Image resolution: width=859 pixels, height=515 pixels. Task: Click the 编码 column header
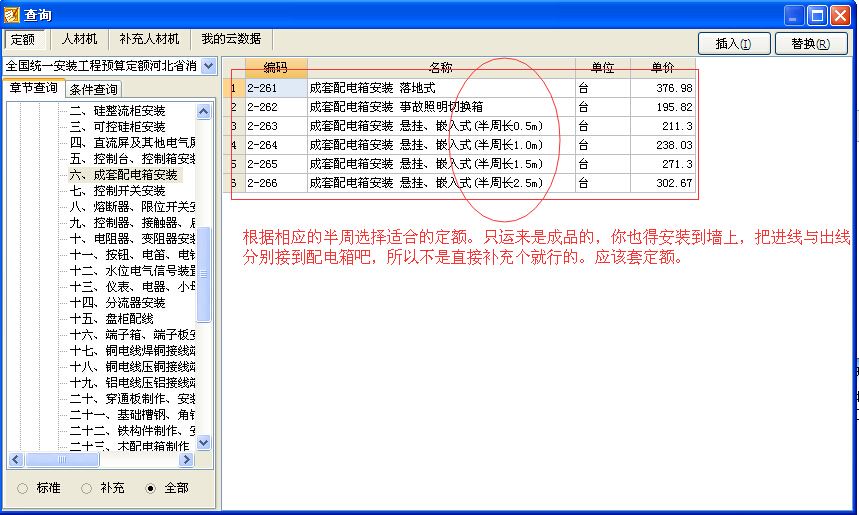(x=276, y=68)
